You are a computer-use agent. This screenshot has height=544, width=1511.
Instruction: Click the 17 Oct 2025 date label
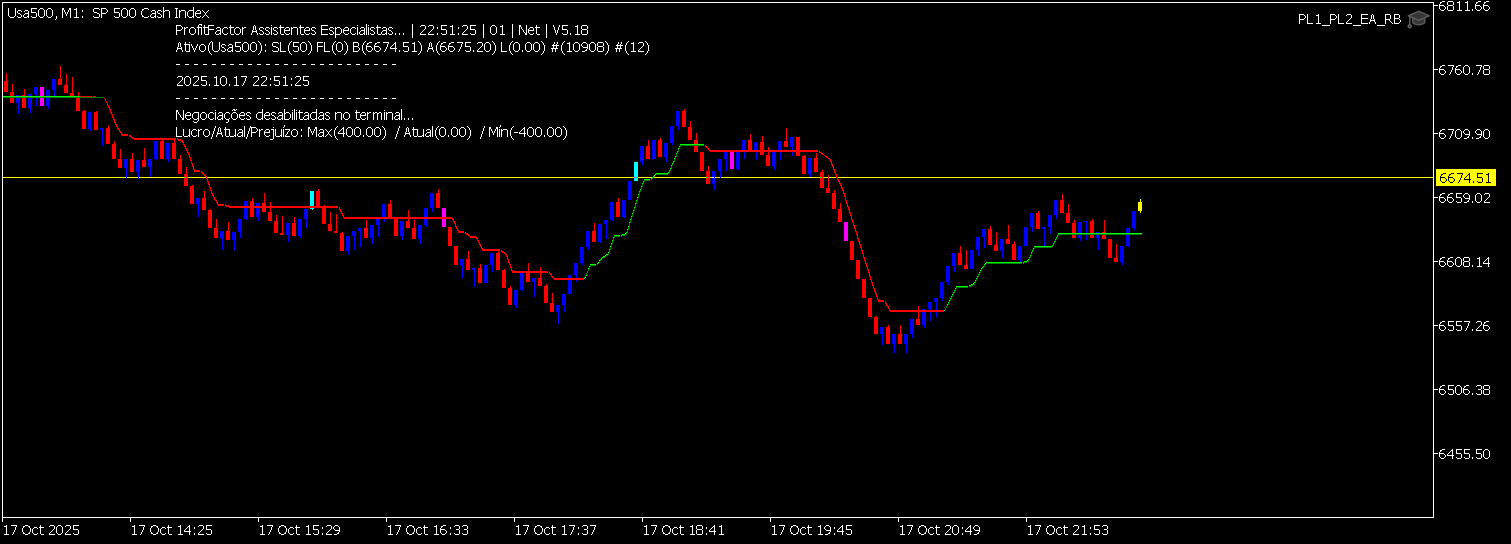[x=41, y=529]
